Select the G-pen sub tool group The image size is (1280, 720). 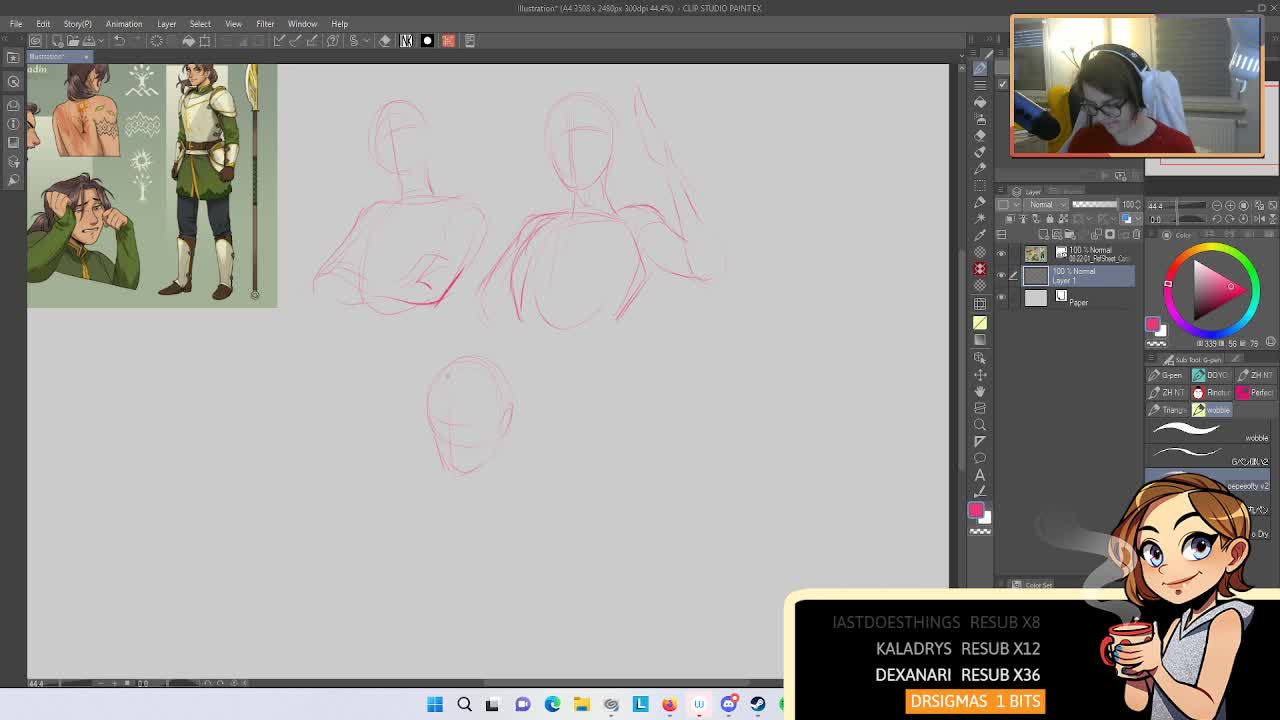[x=1166, y=375]
